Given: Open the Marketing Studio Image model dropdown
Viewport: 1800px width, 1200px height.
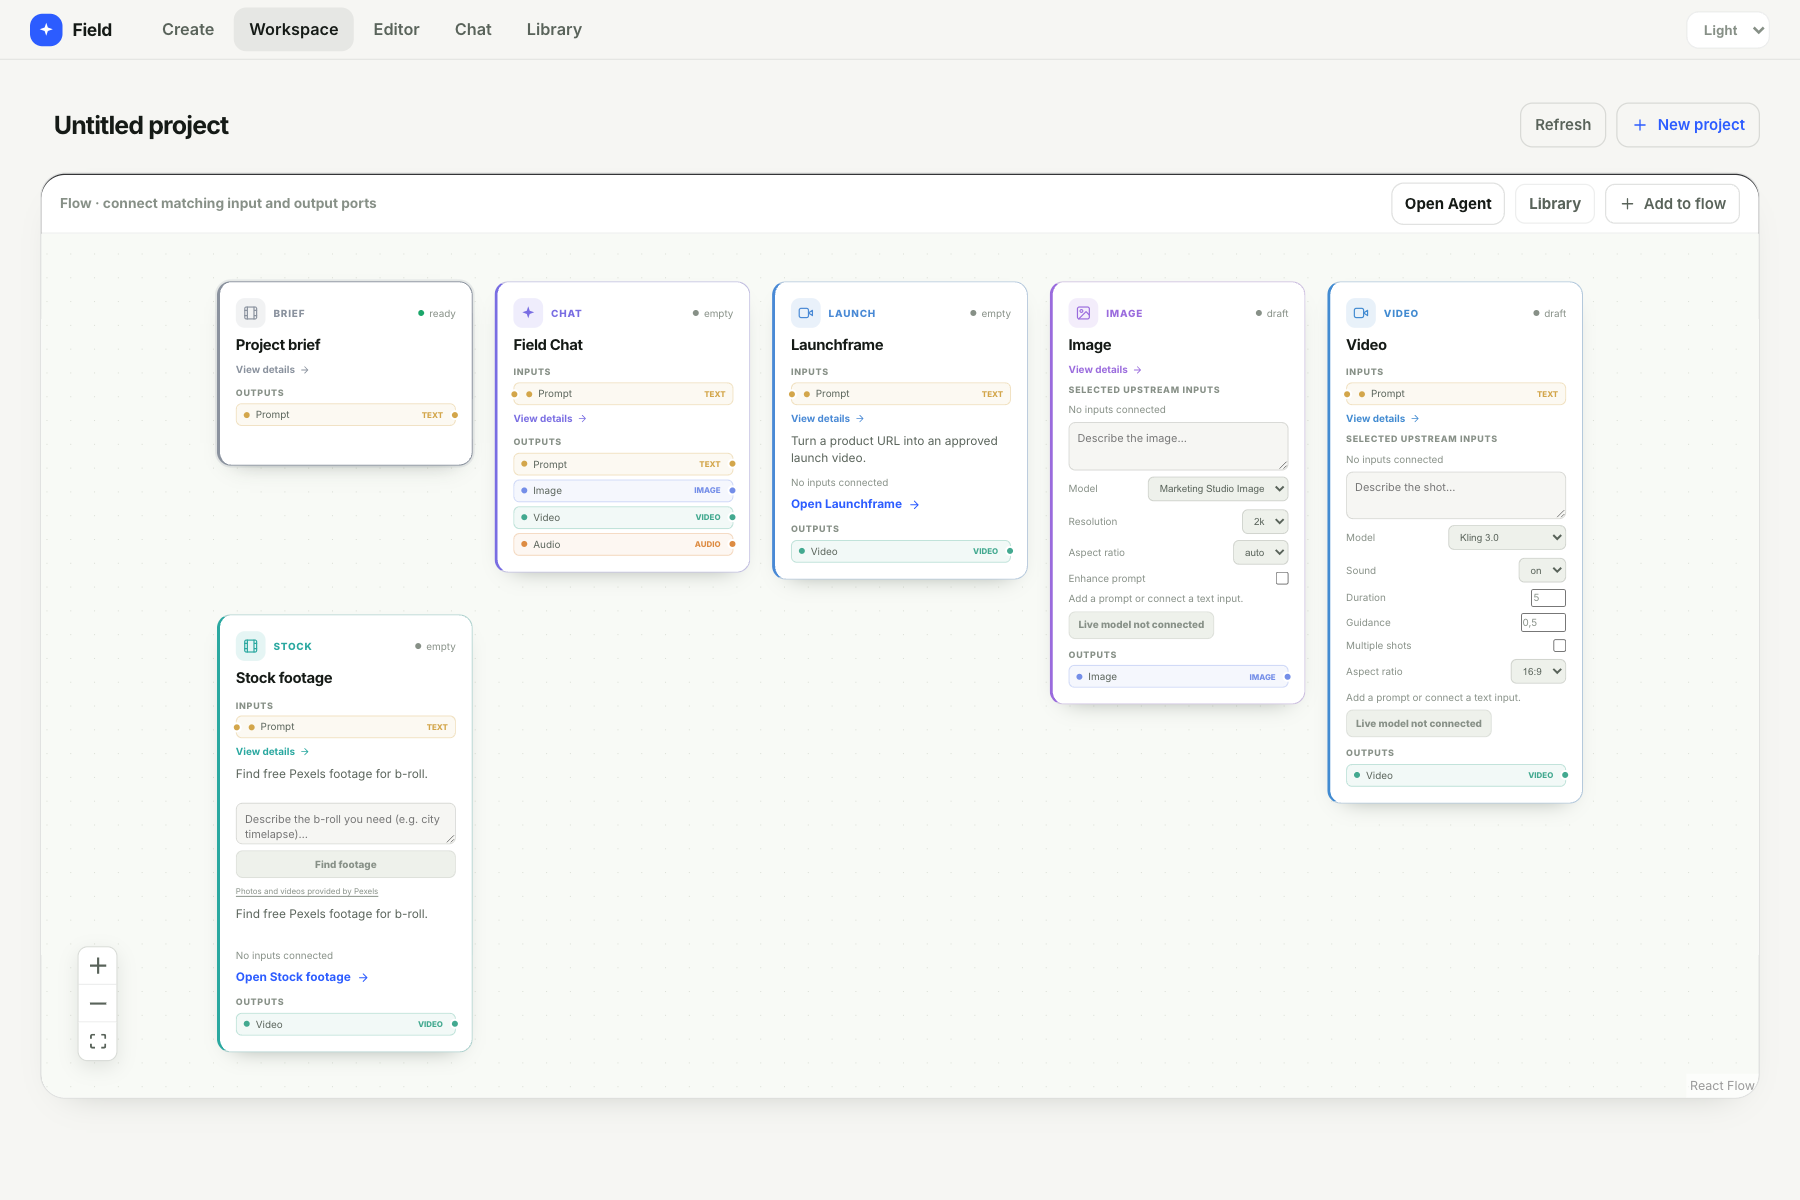Looking at the screenshot, I should pos(1218,489).
